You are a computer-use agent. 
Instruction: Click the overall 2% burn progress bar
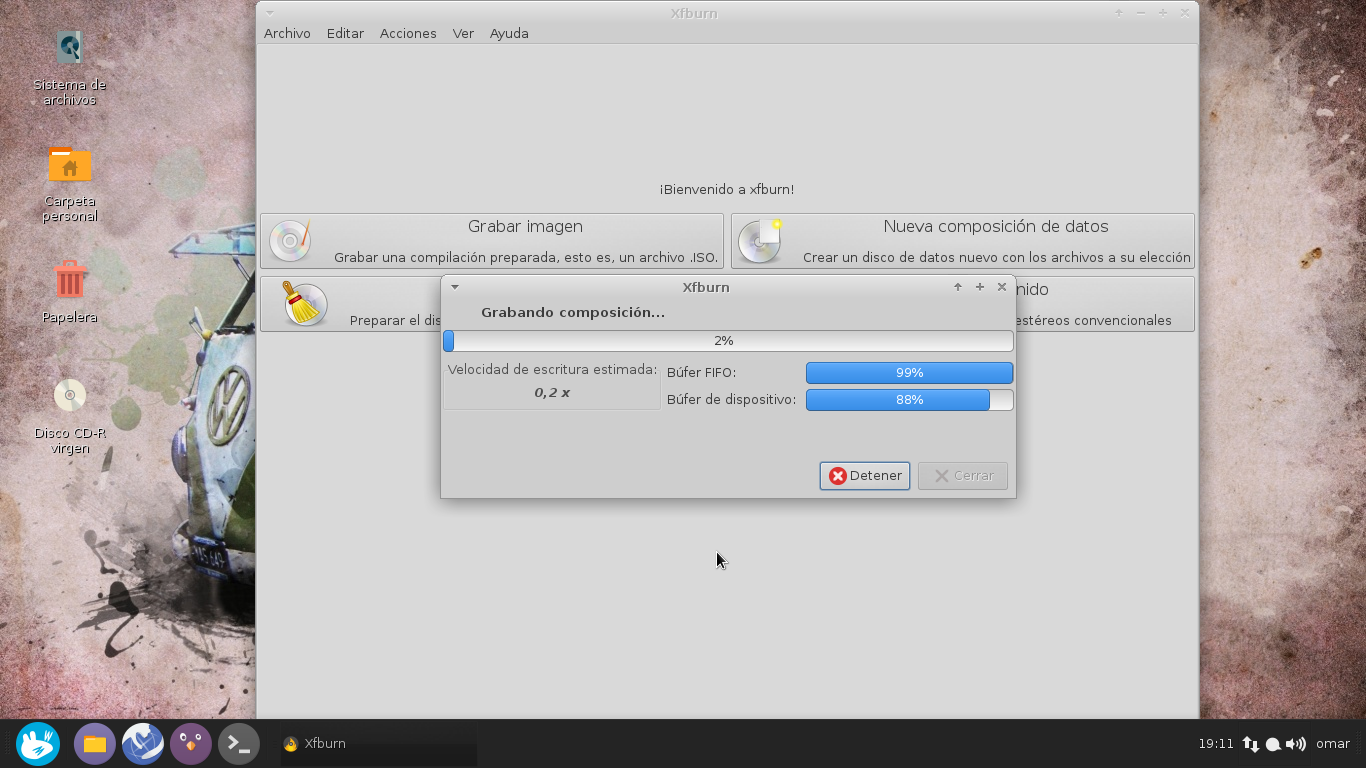pyautogui.click(x=728, y=341)
